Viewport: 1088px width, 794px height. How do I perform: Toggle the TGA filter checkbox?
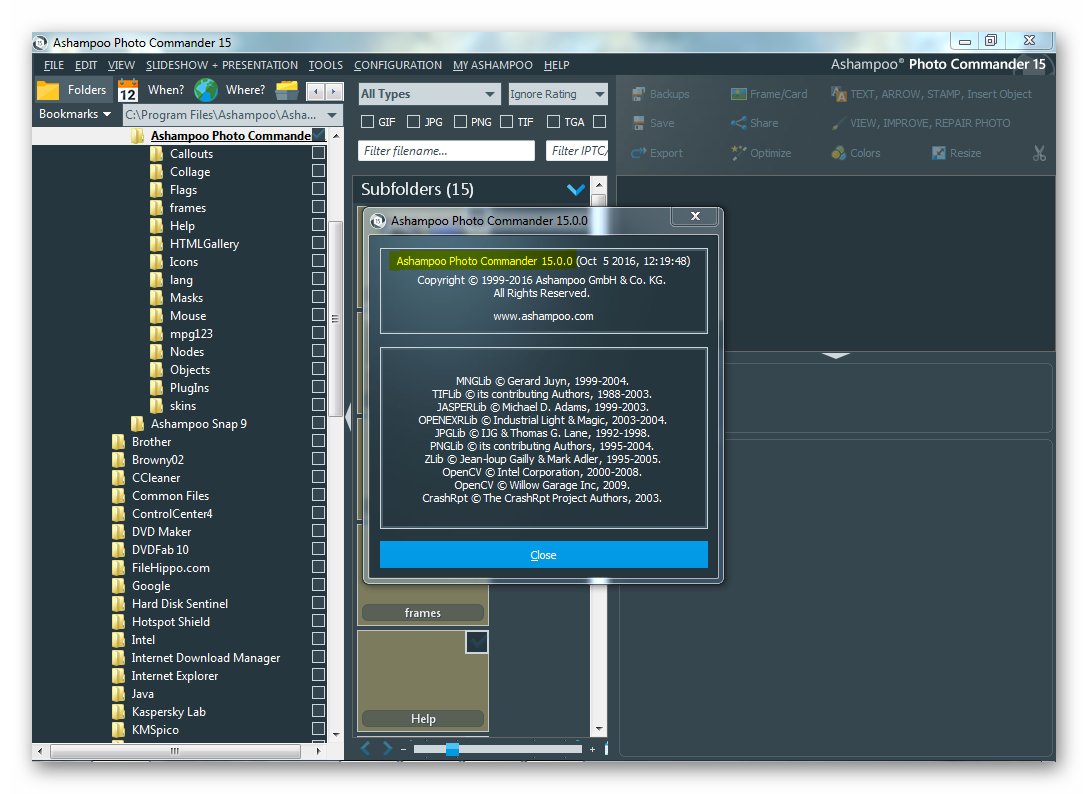[x=553, y=121]
